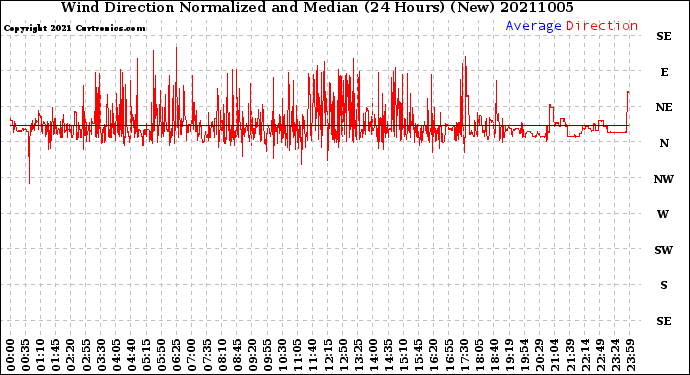This screenshot has height=375, width=690.
Task: Click the 14:35 time label
Action: click(x=389, y=355)
